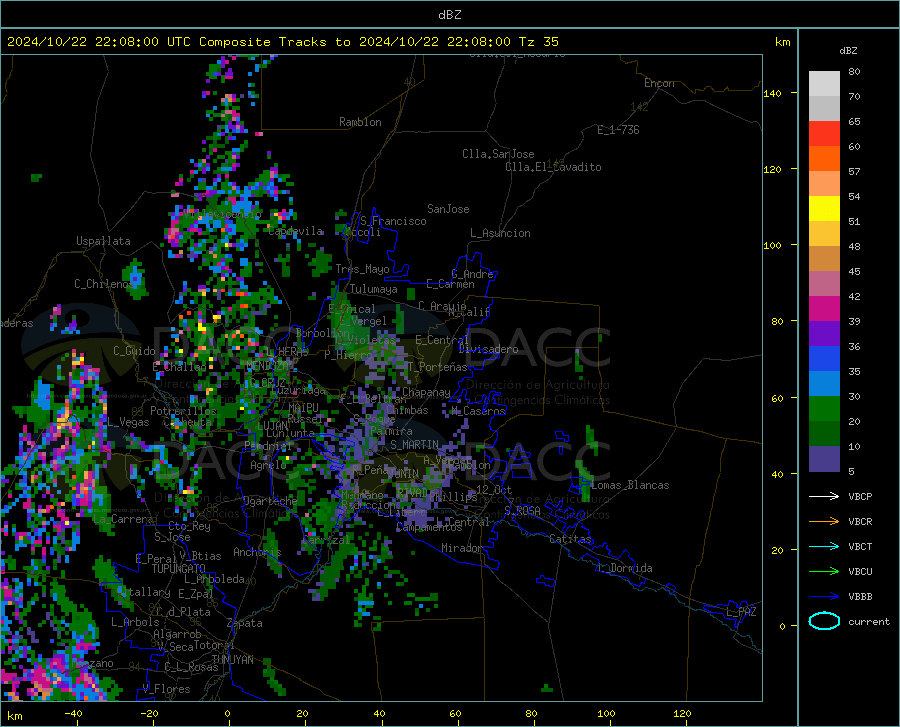Click the 'C_Chilenos' map label
900x727 pixels.
[104, 284]
